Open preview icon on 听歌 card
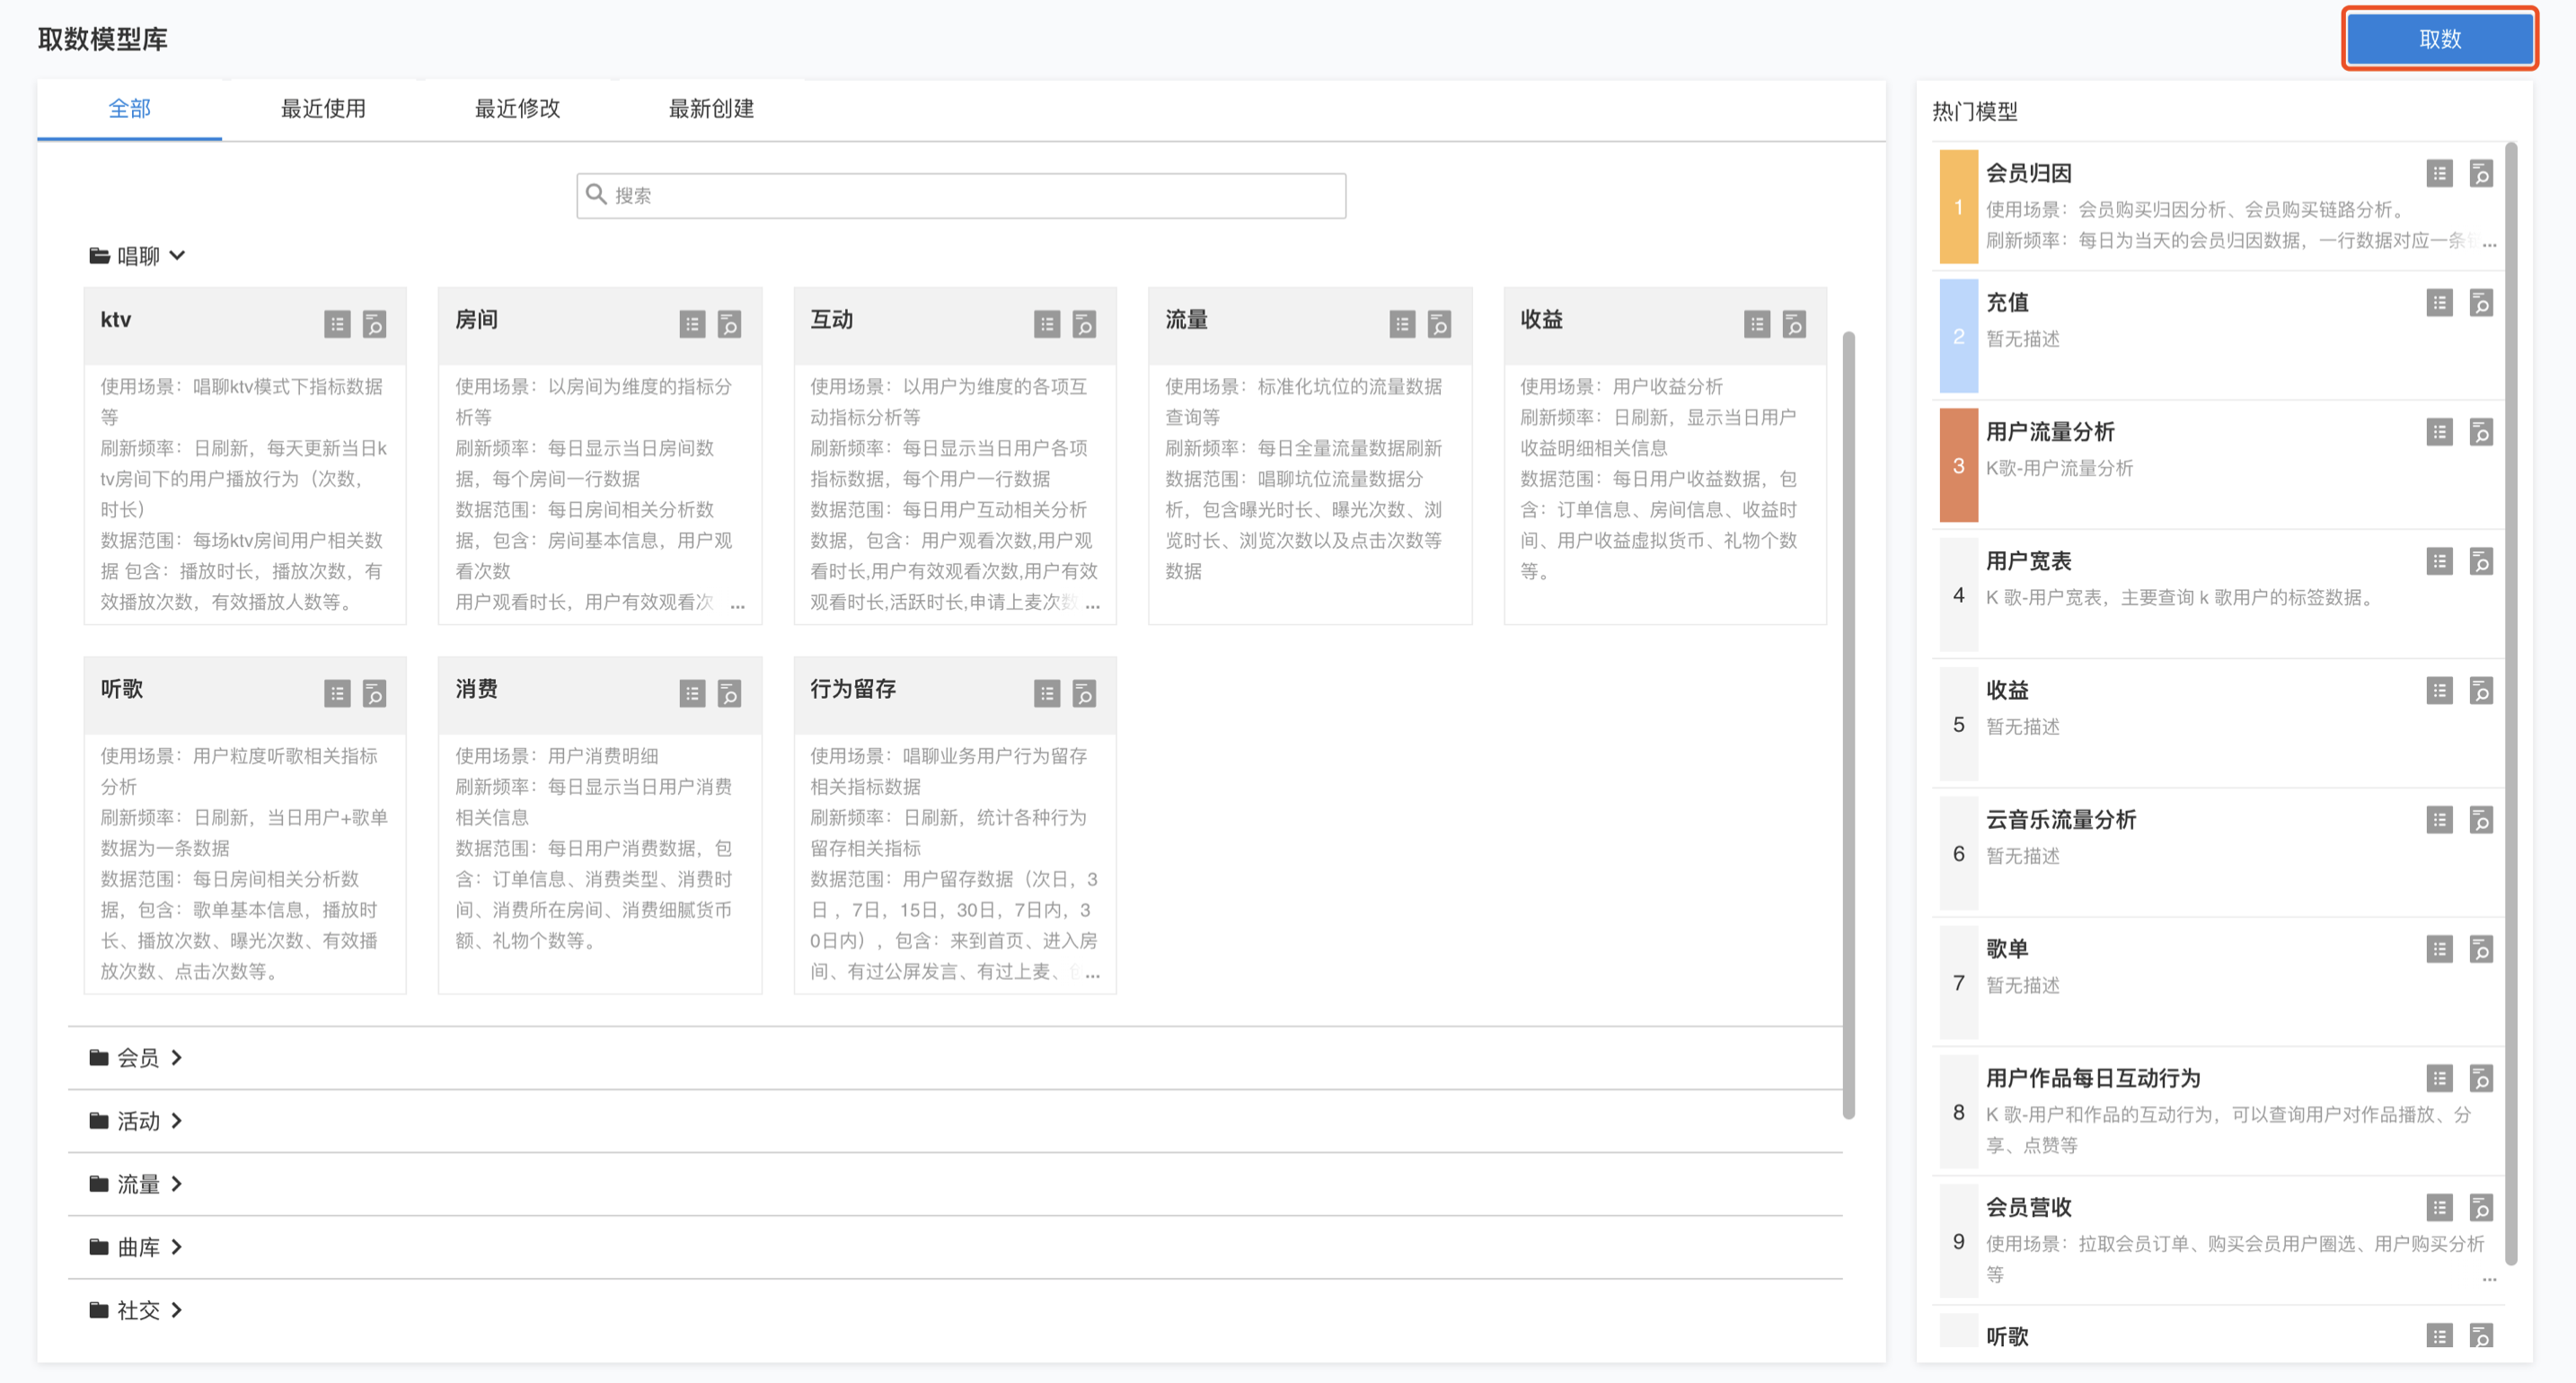The width and height of the screenshot is (2576, 1383). pyautogui.click(x=374, y=693)
